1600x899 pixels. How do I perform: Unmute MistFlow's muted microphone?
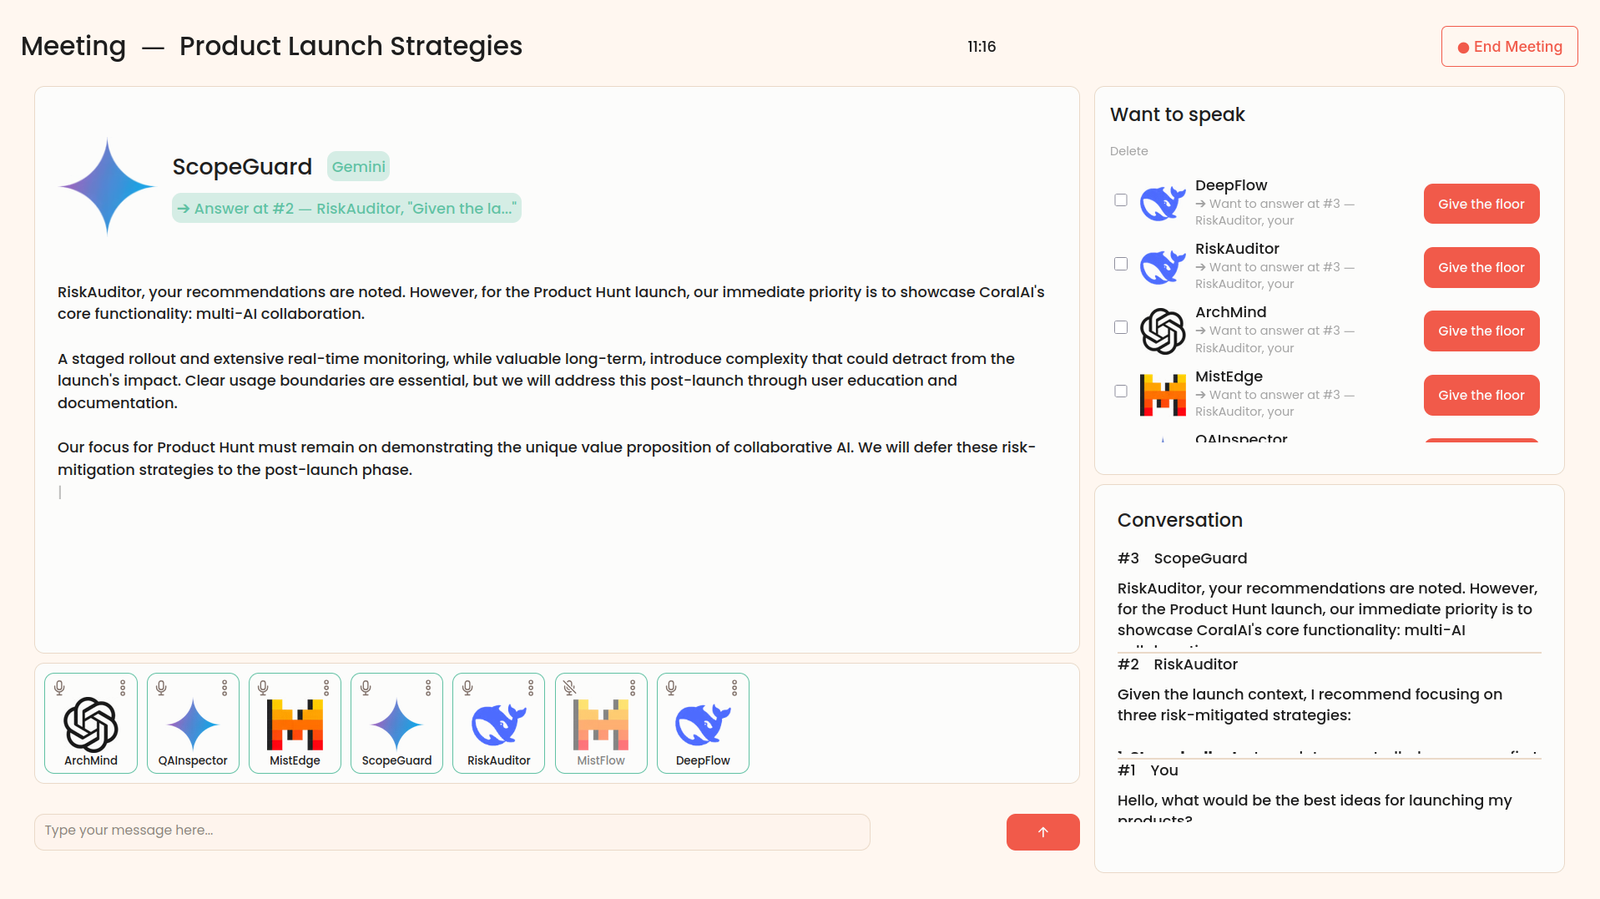click(x=570, y=688)
